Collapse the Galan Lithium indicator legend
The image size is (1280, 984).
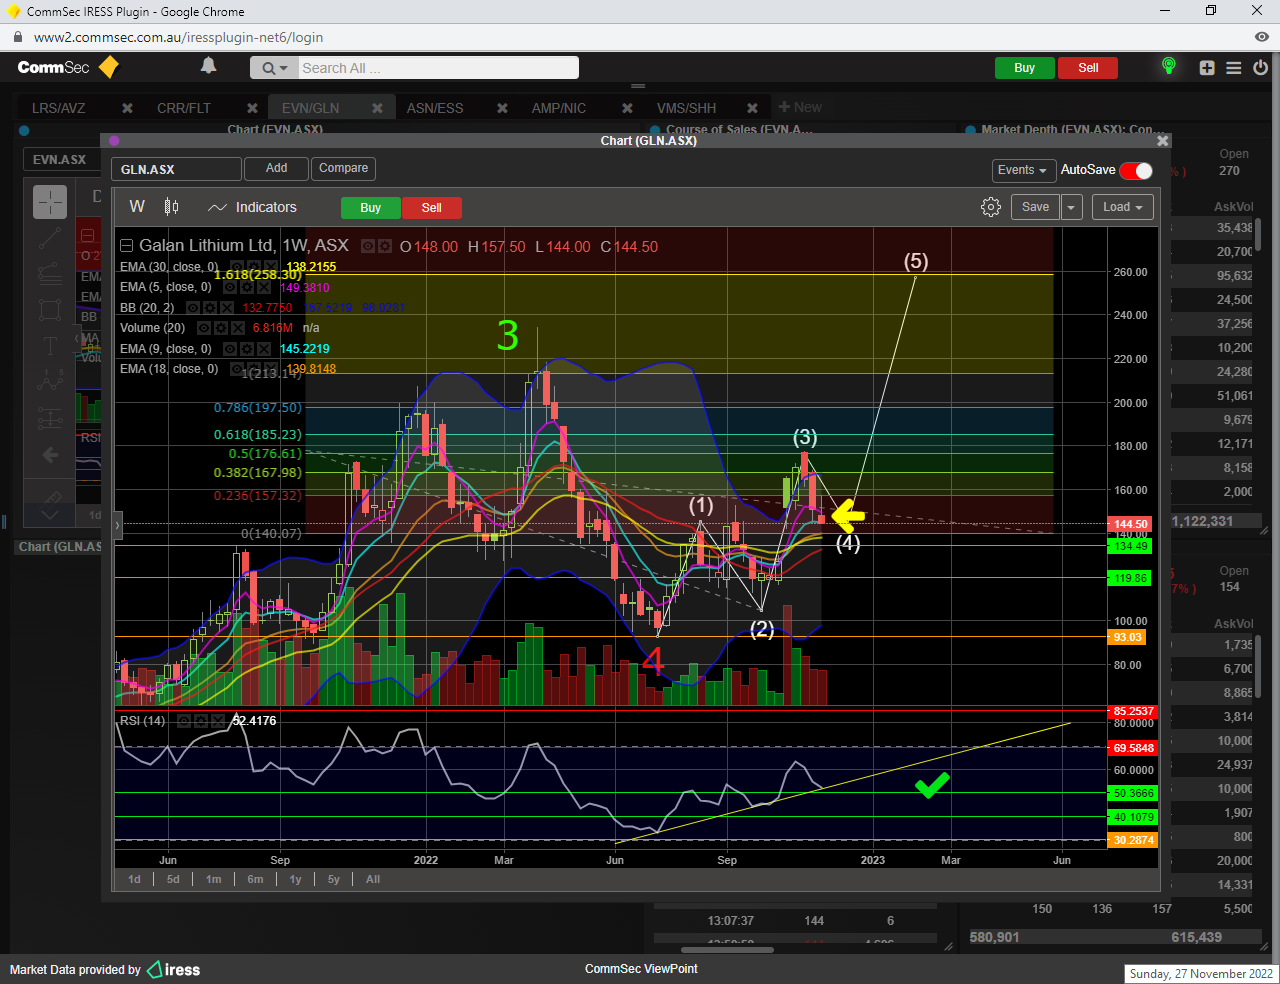click(x=127, y=246)
